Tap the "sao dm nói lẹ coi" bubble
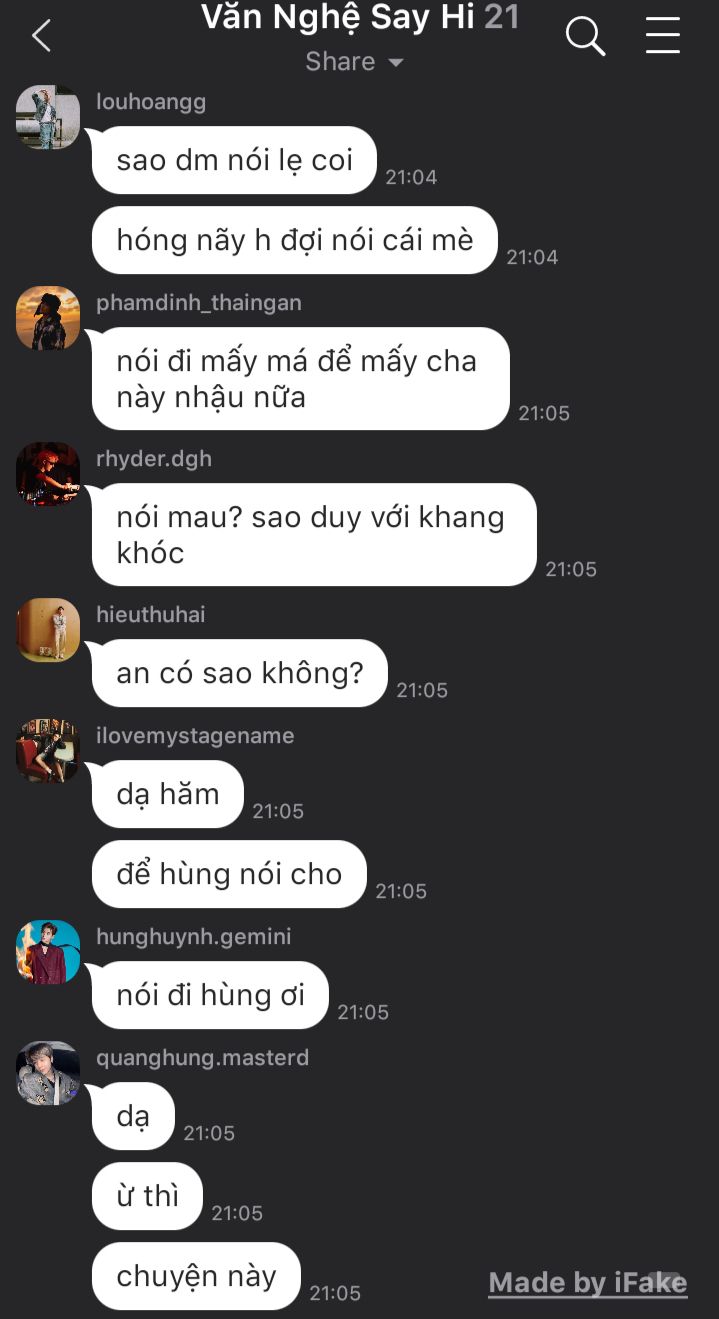This screenshot has height=1319, width=719. (x=234, y=160)
